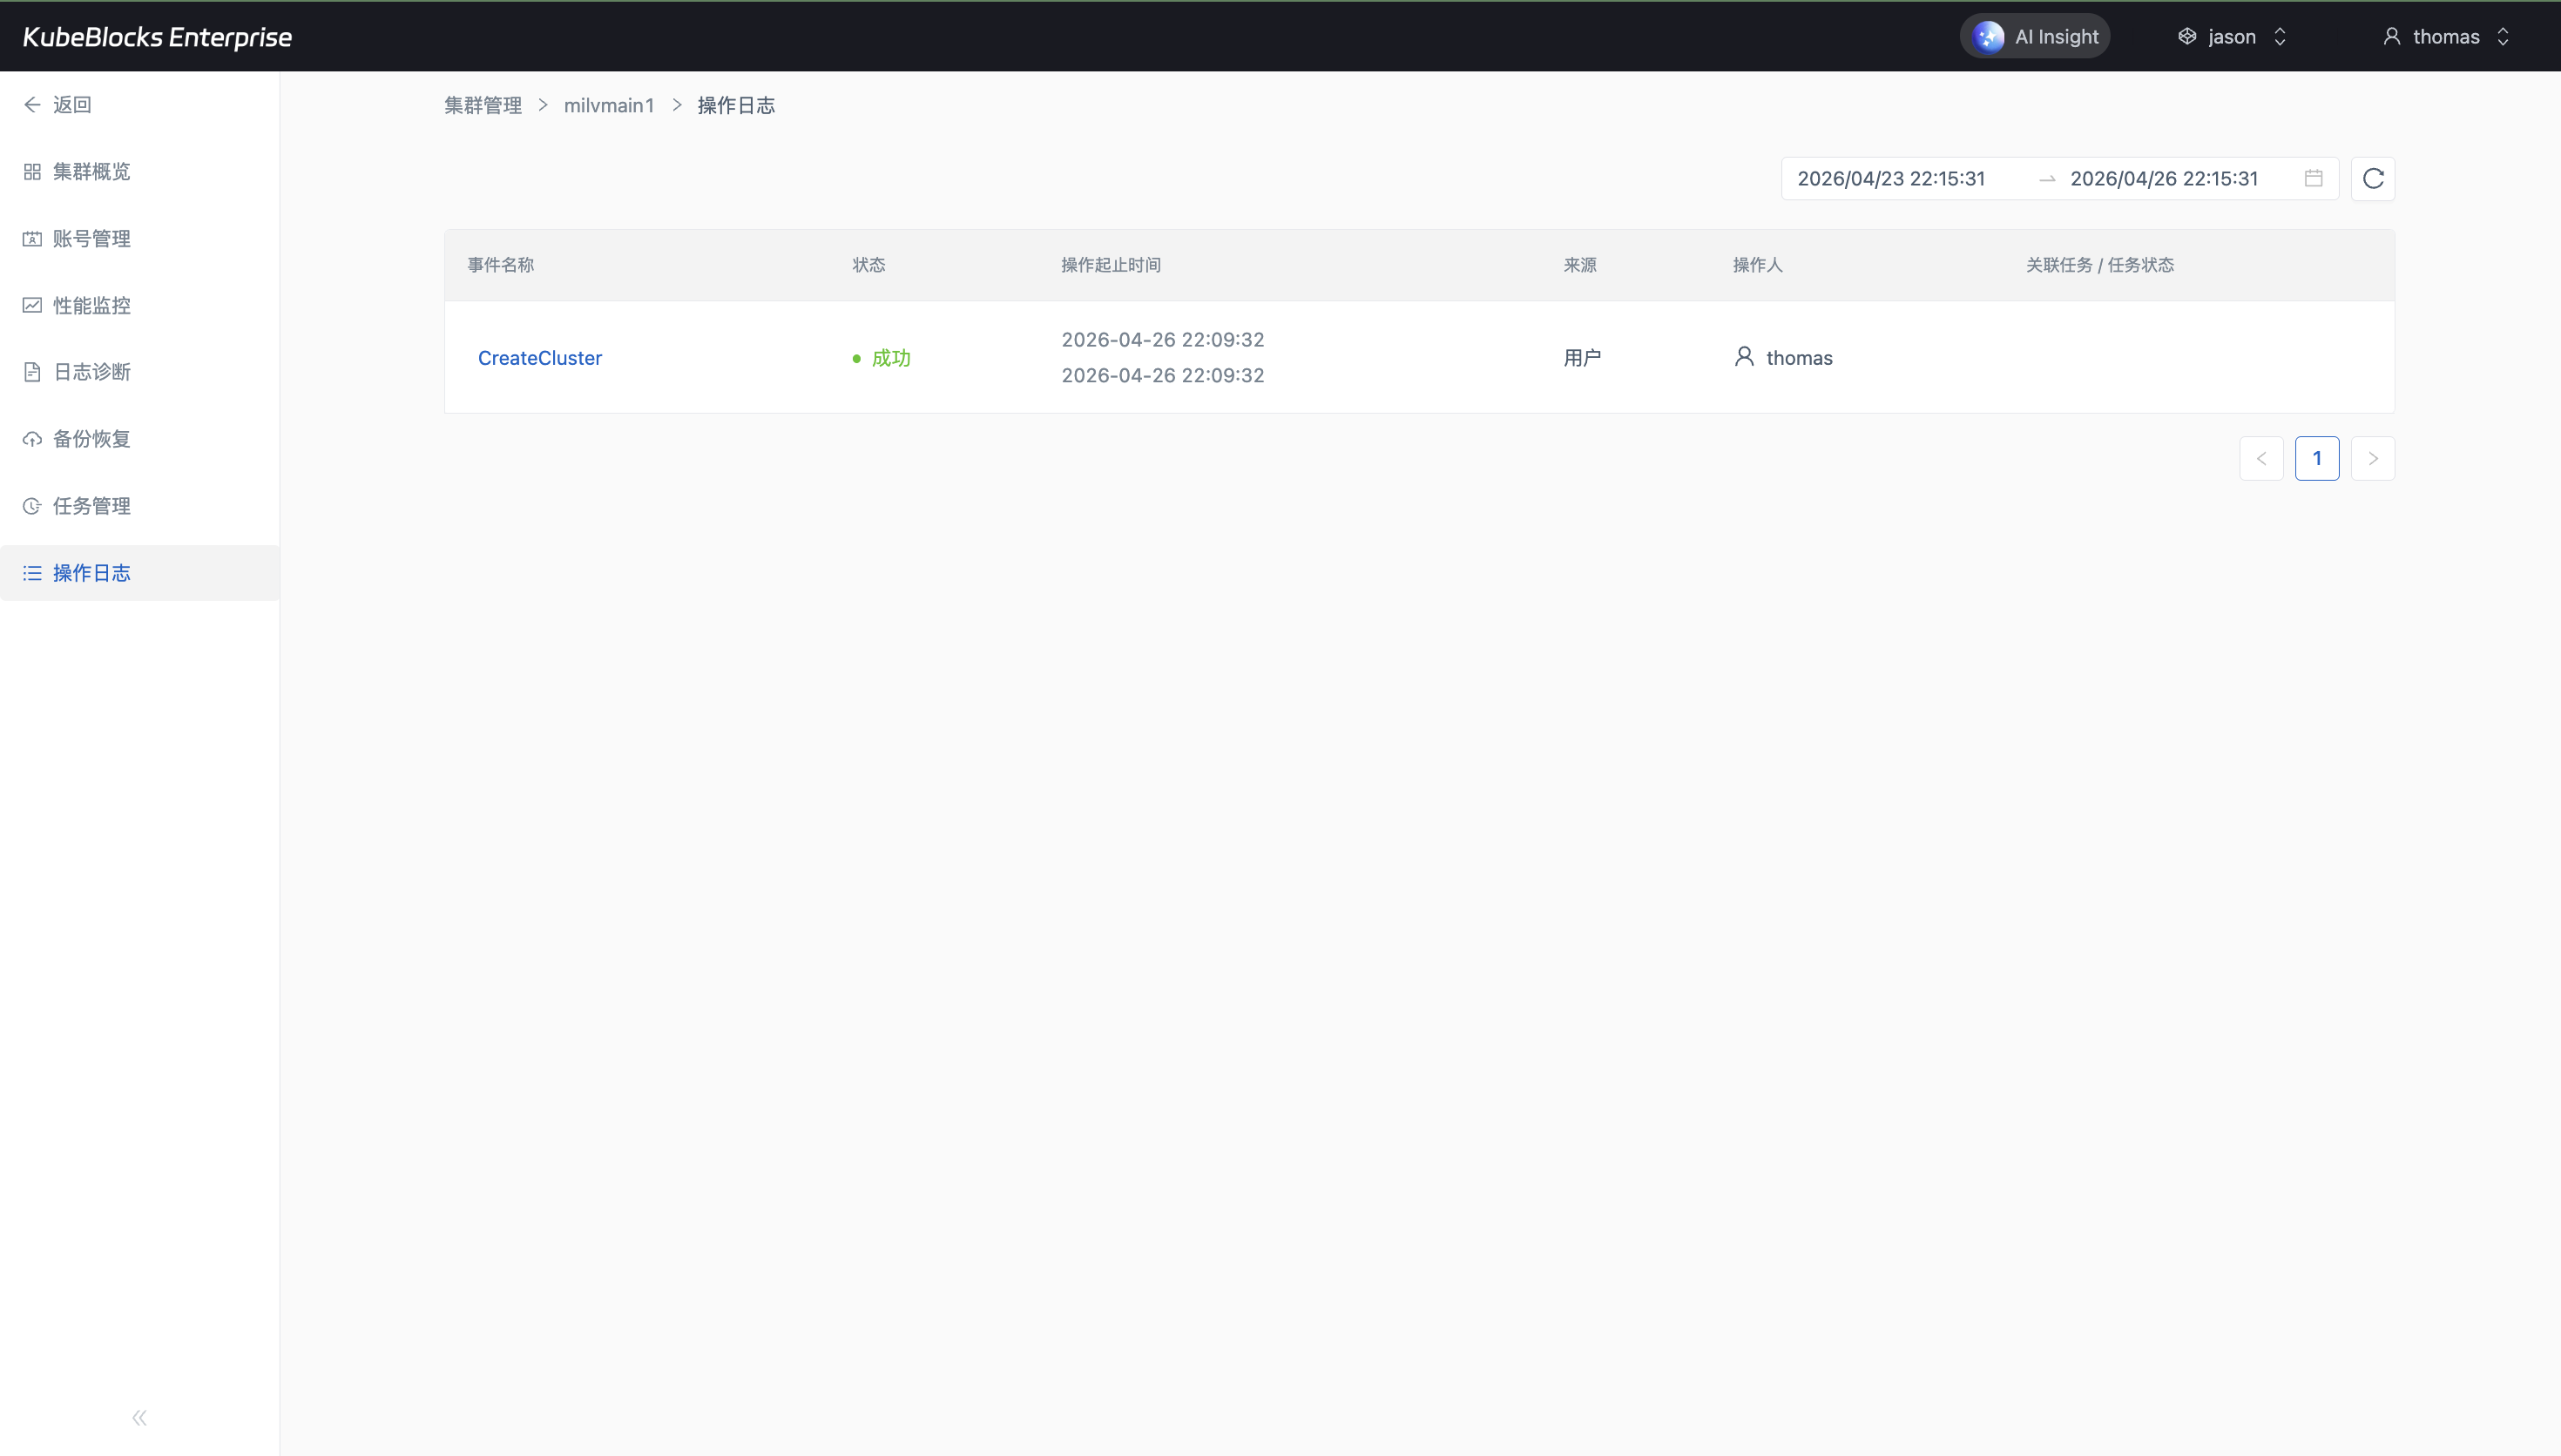Expand the thomas user account dropdown
This screenshot has width=2561, height=1456.
click(2446, 37)
